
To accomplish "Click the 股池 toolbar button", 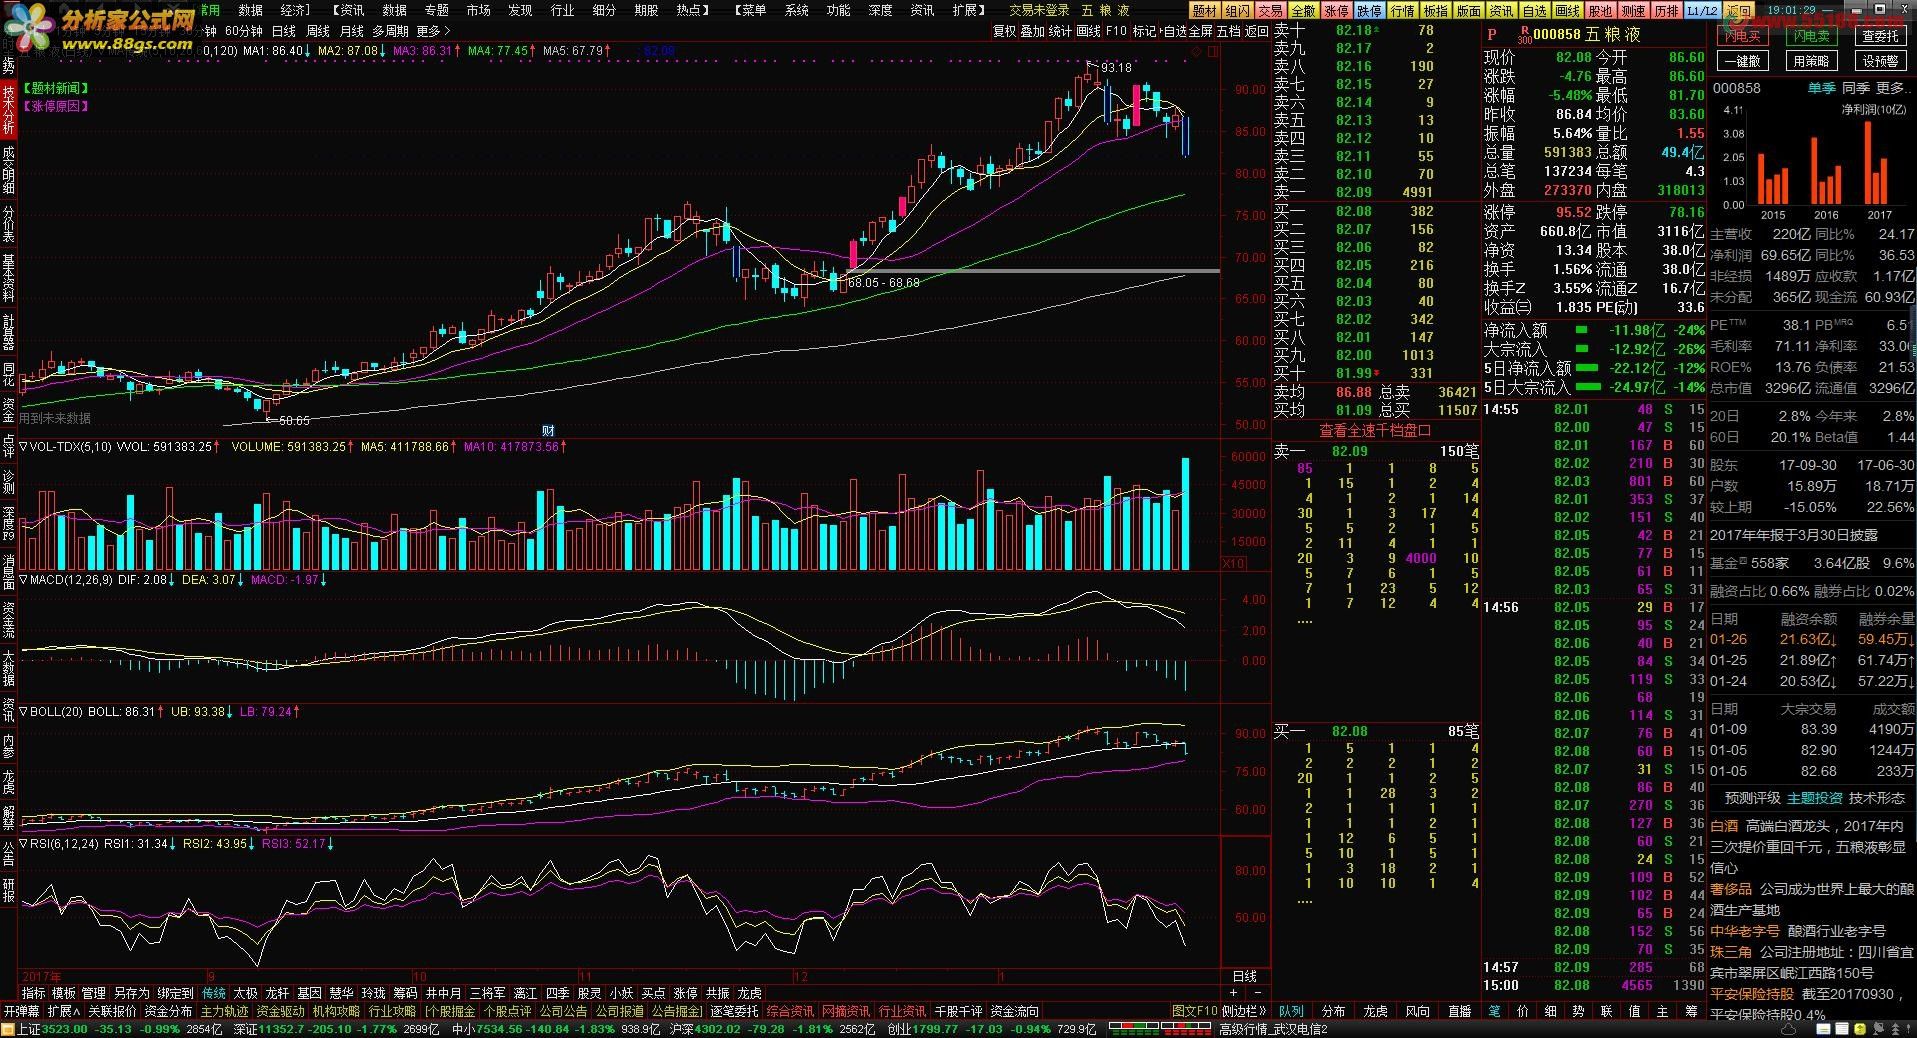I will tap(1600, 11).
